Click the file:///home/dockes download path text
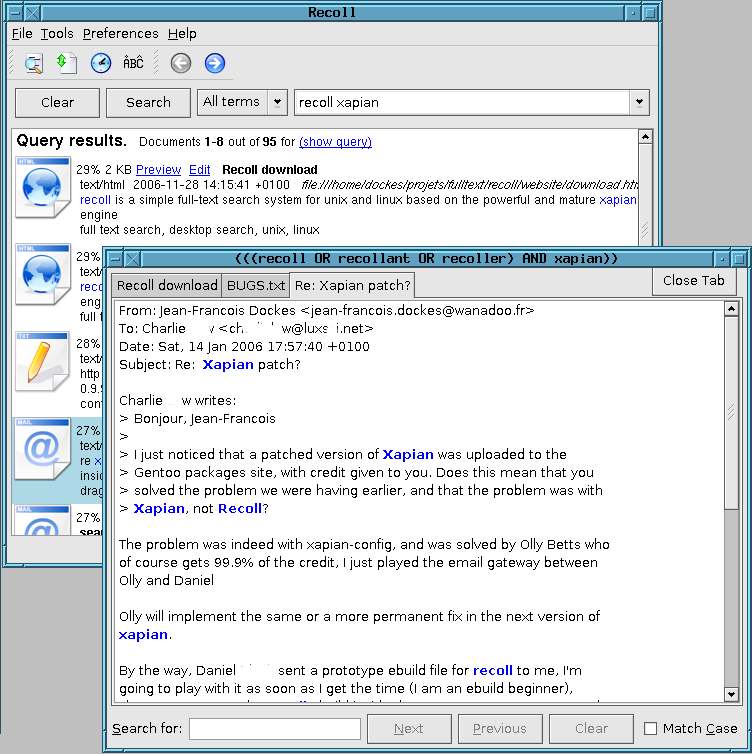Viewport: 752px width, 754px height. (470, 185)
